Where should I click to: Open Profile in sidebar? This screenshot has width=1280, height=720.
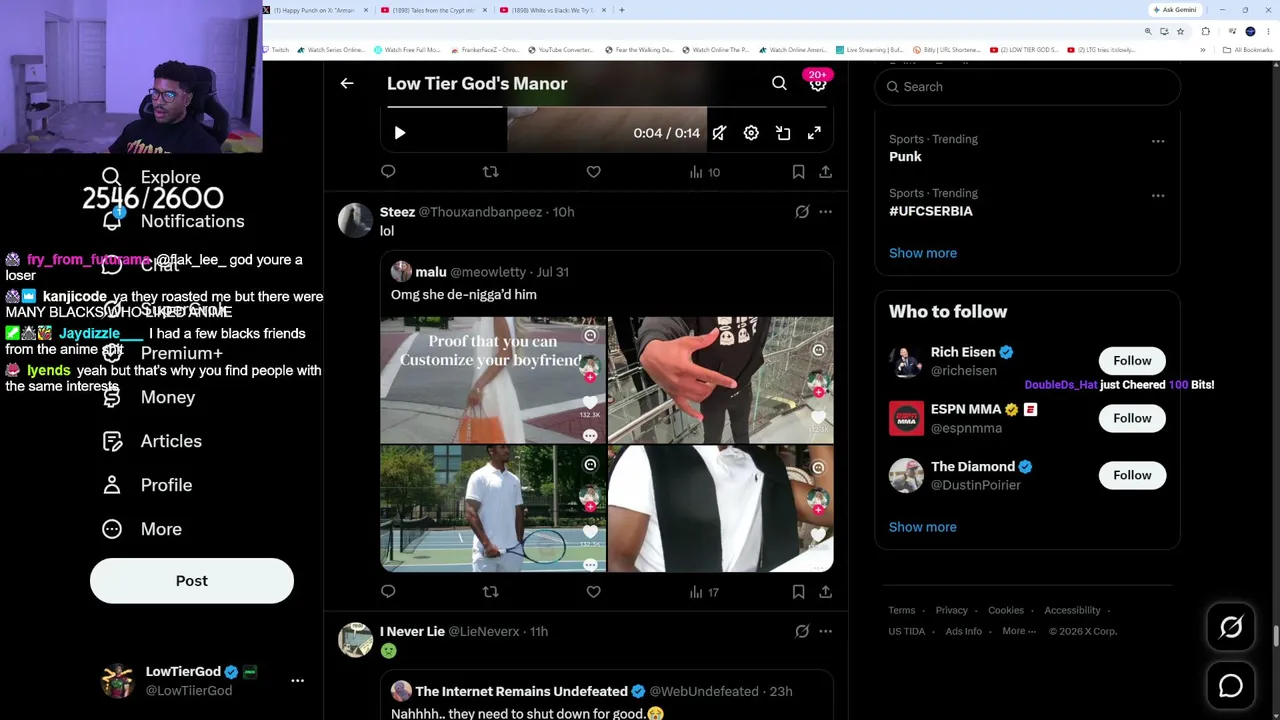pyautogui.click(x=147, y=485)
